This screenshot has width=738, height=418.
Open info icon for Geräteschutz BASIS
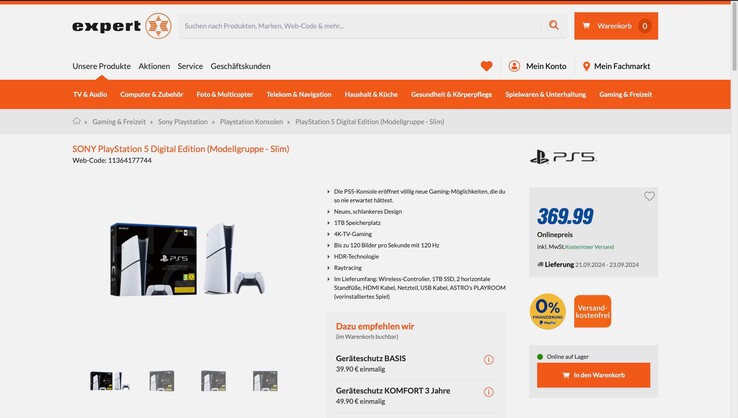pyautogui.click(x=489, y=360)
